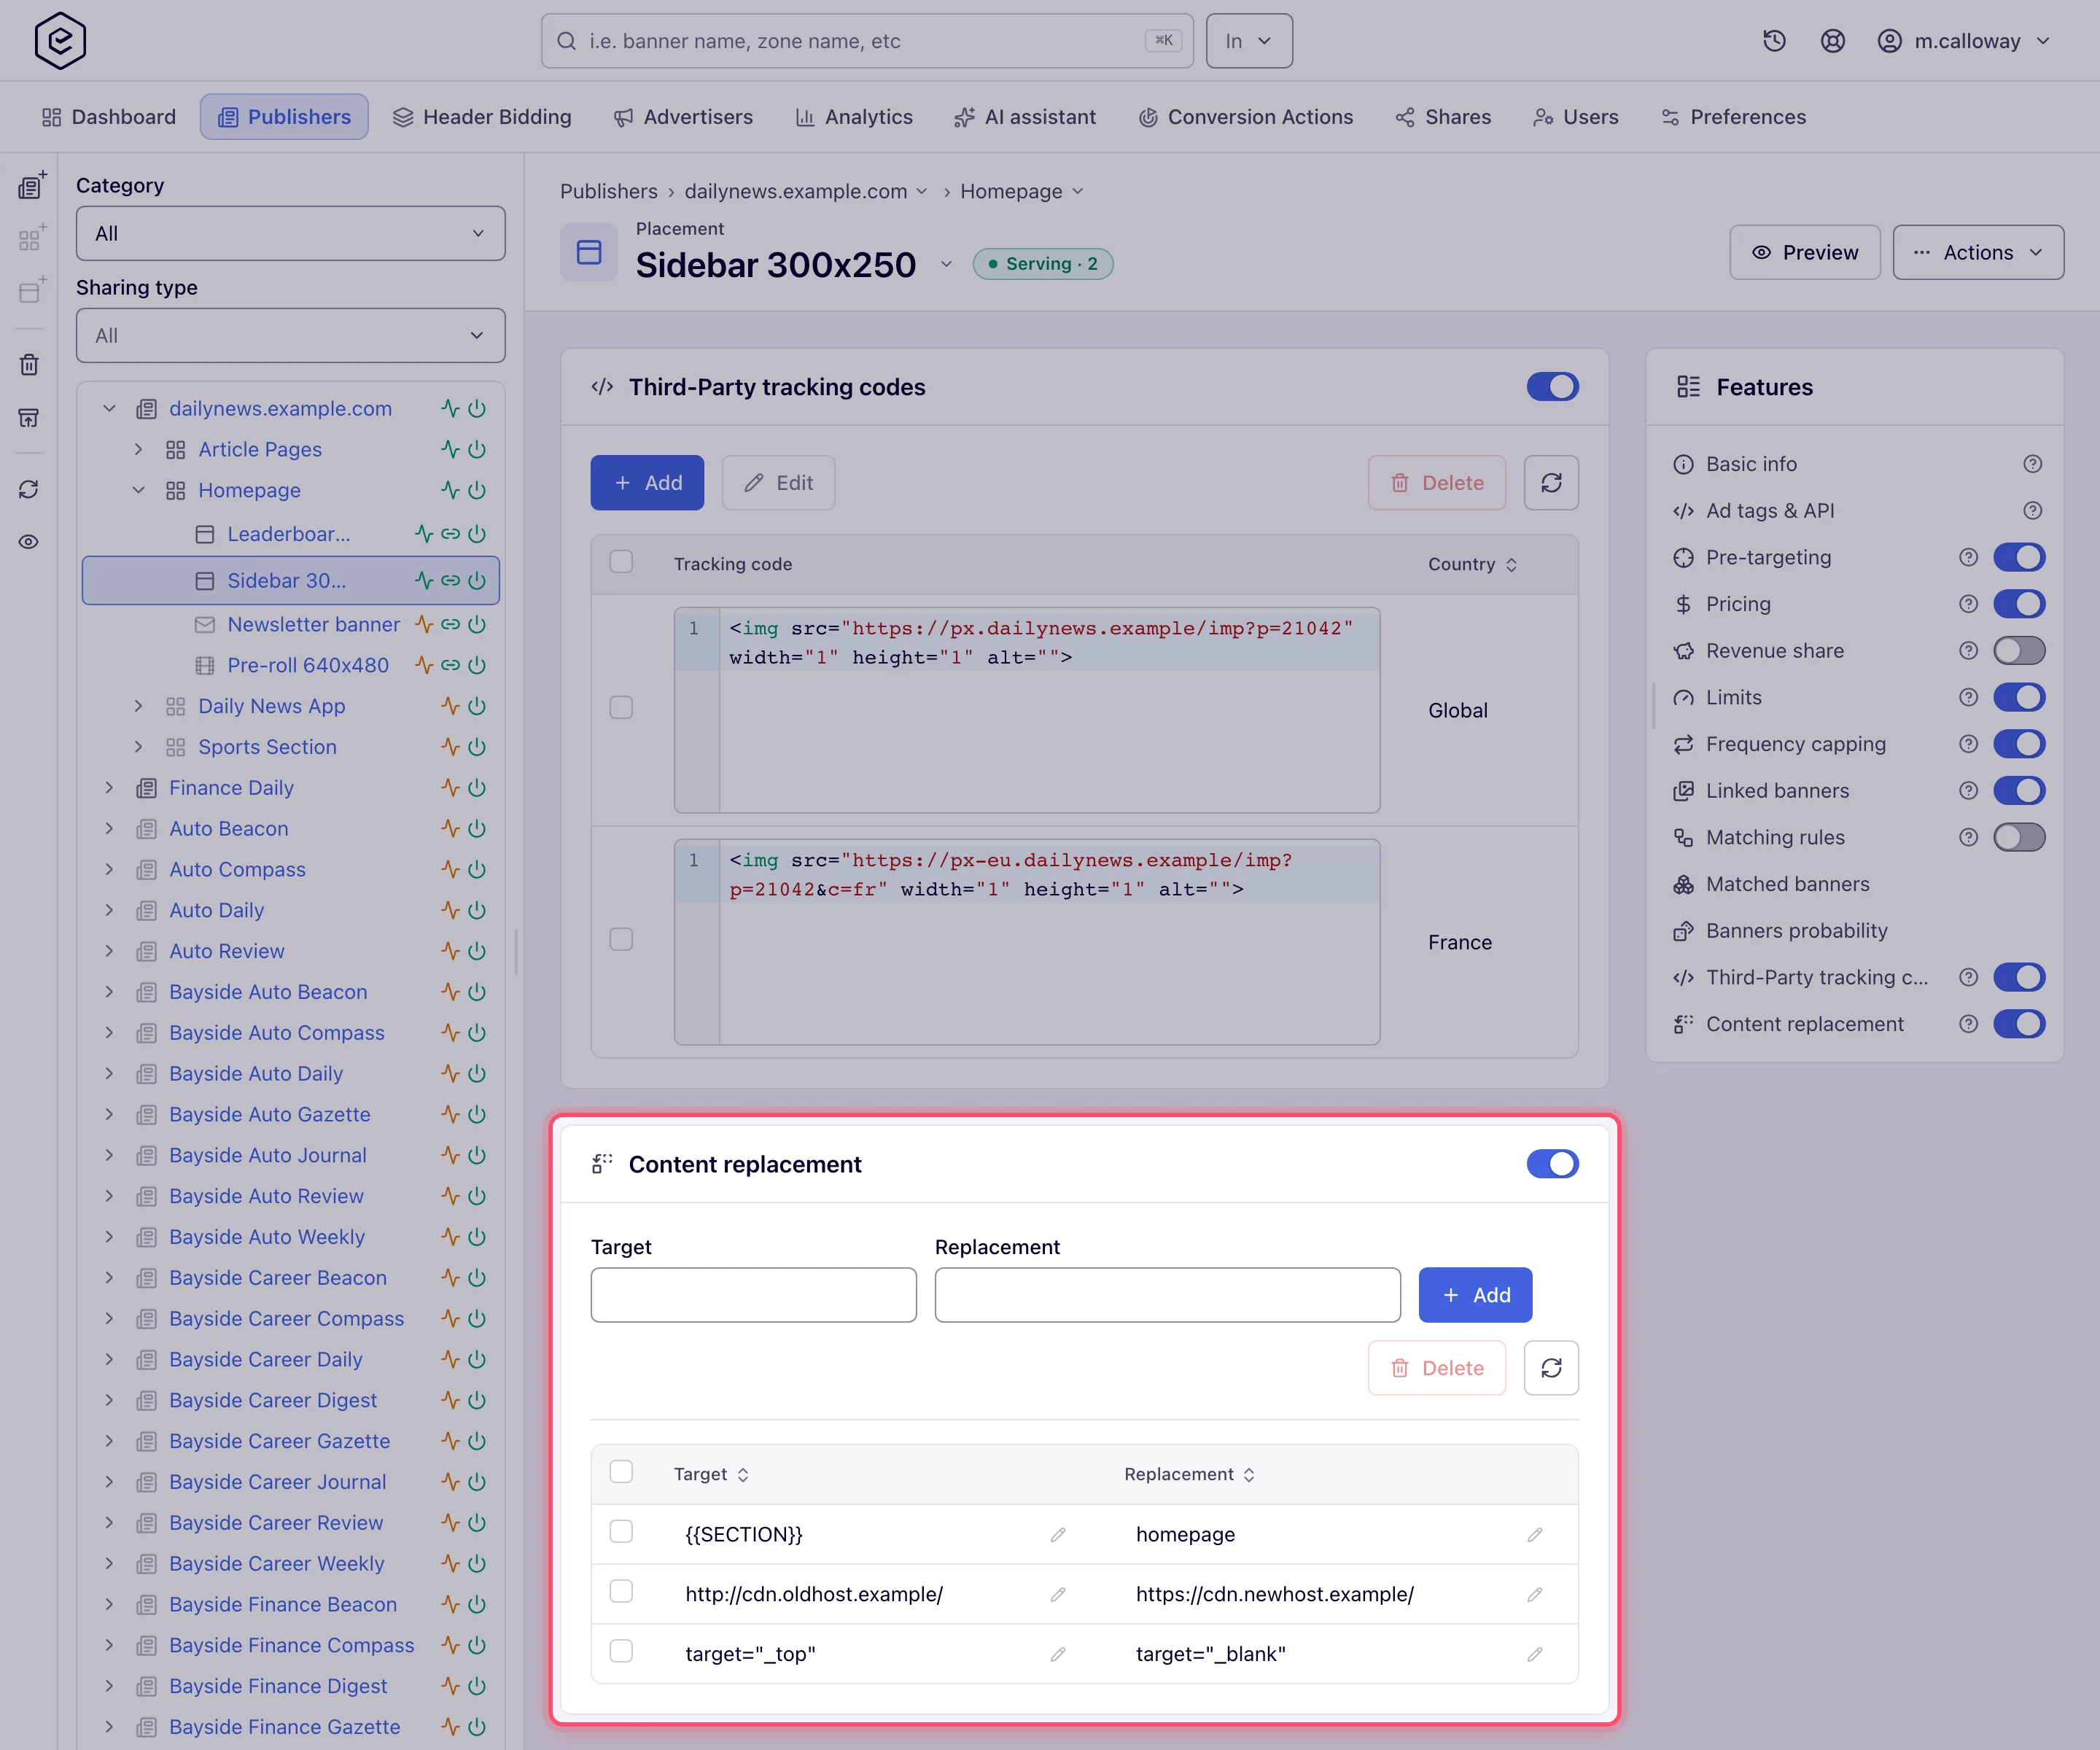Open the history clock icon in header
Screen dimensions: 2100x1750
point(1774,41)
